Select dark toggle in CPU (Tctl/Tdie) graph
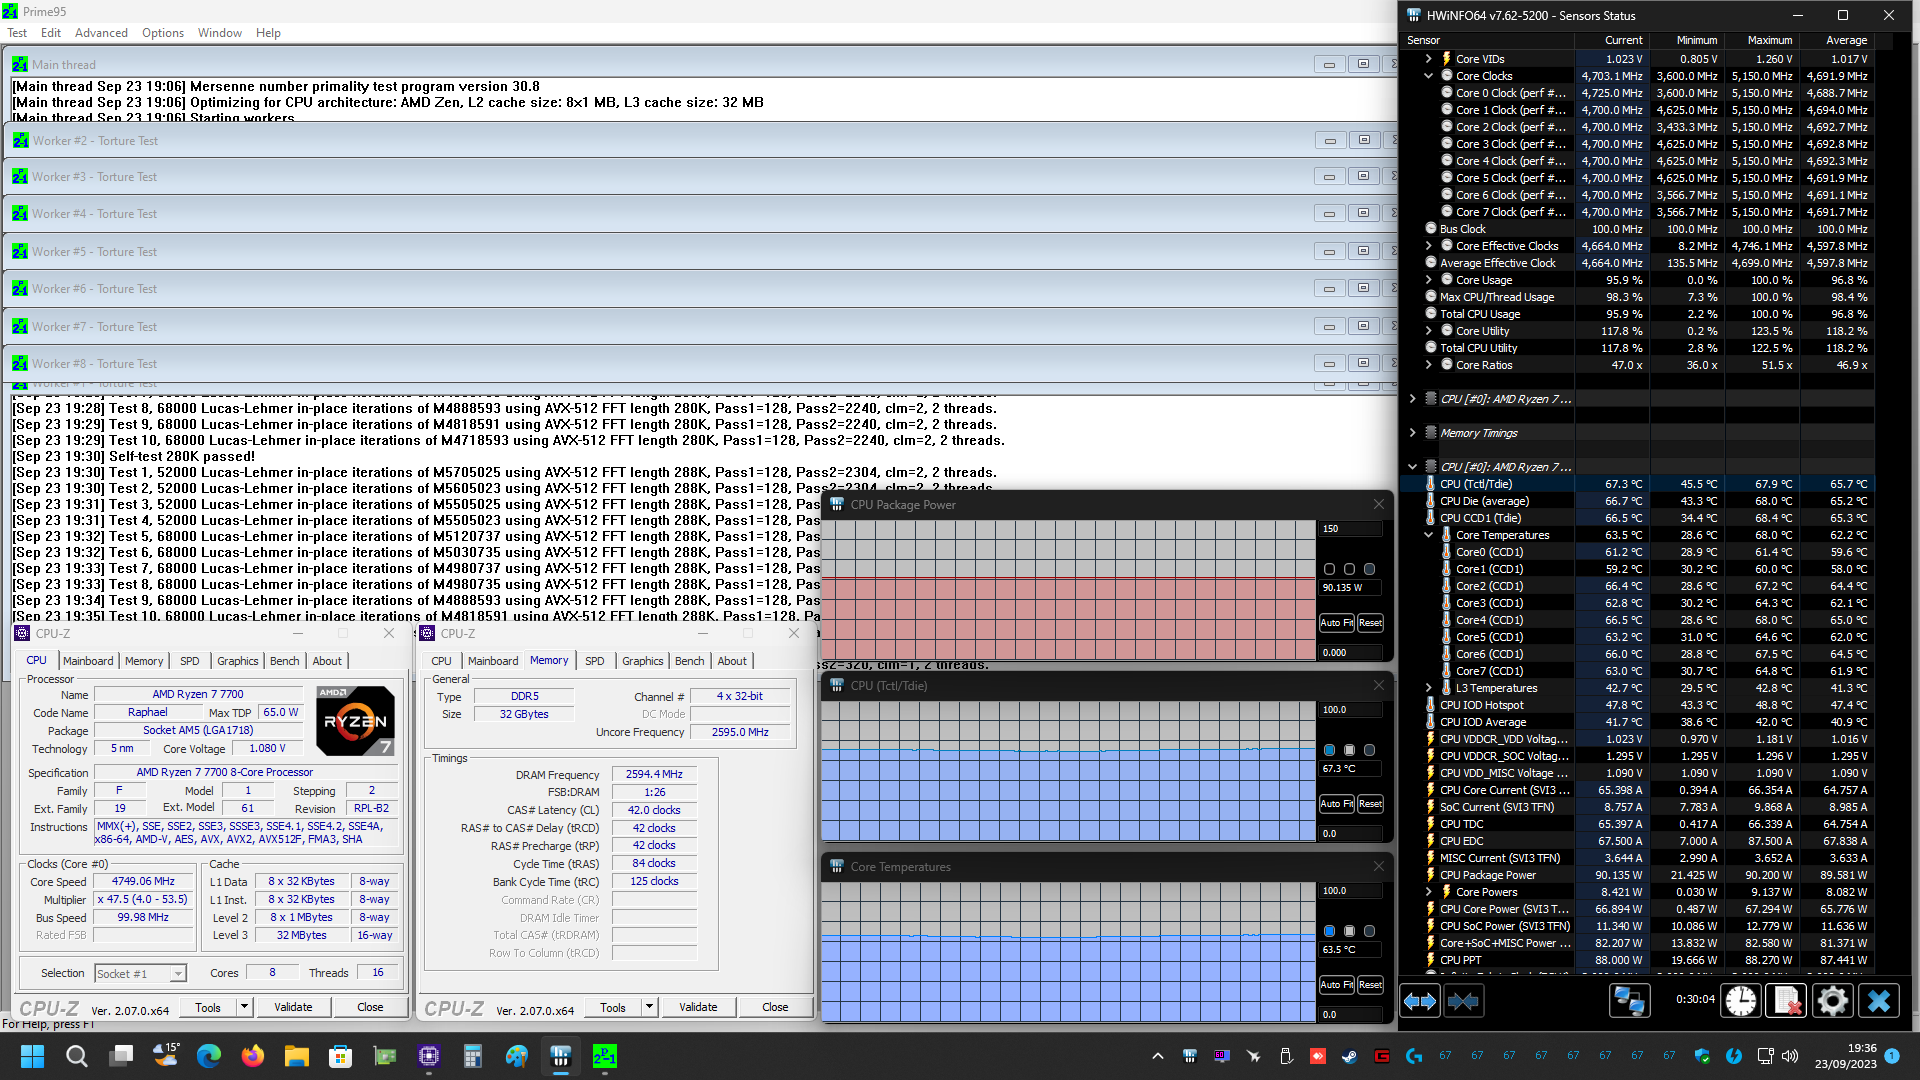This screenshot has width=1920, height=1080. (1369, 750)
